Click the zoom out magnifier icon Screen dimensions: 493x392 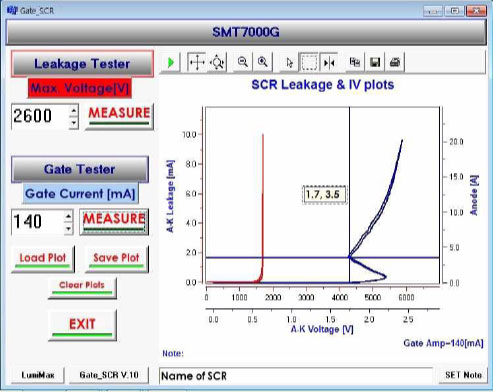click(x=243, y=62)
